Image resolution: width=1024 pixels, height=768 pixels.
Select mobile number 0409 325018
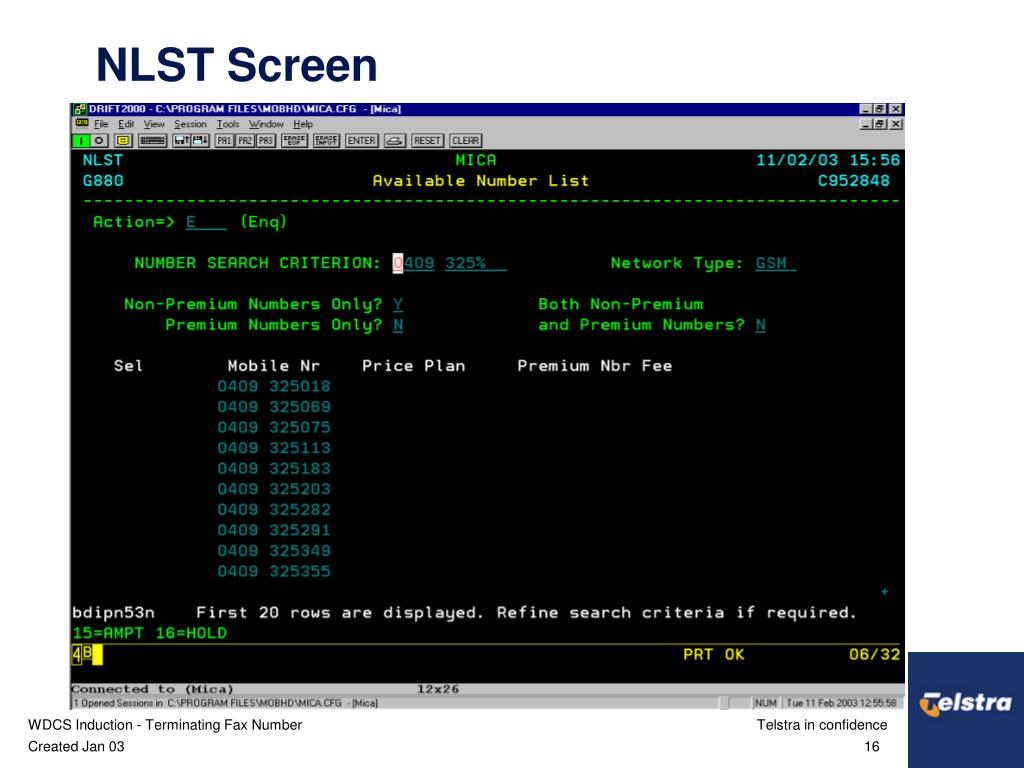[x=274, y=387]
